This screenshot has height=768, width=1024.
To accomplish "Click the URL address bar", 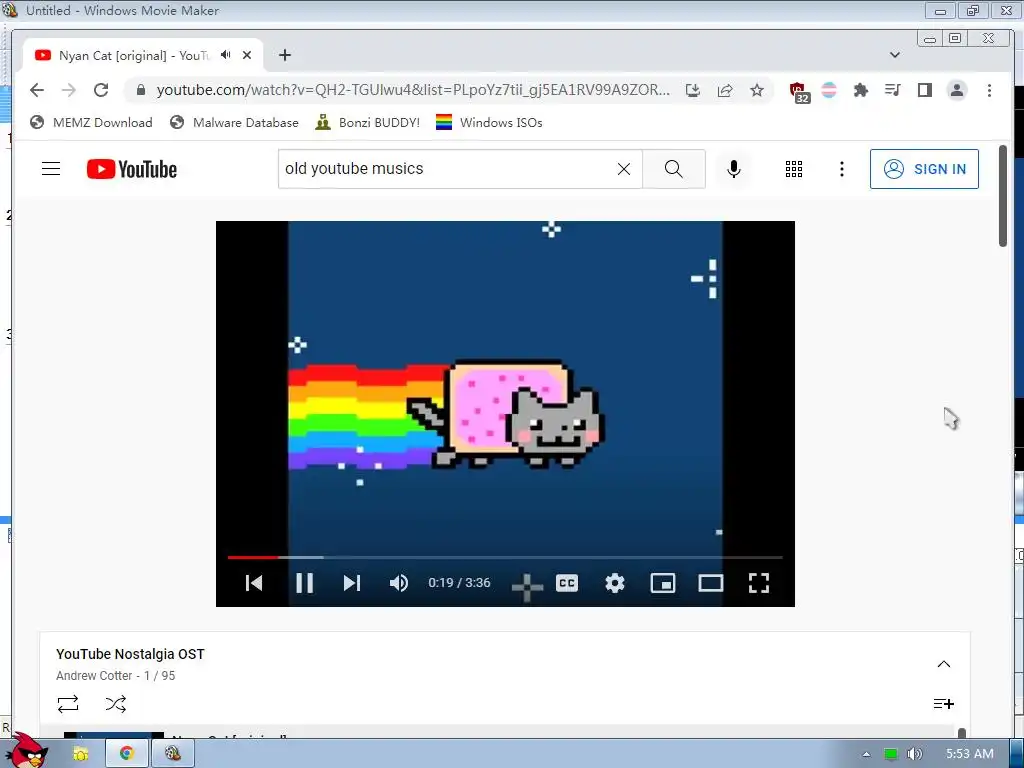I will tap(413, 90).
